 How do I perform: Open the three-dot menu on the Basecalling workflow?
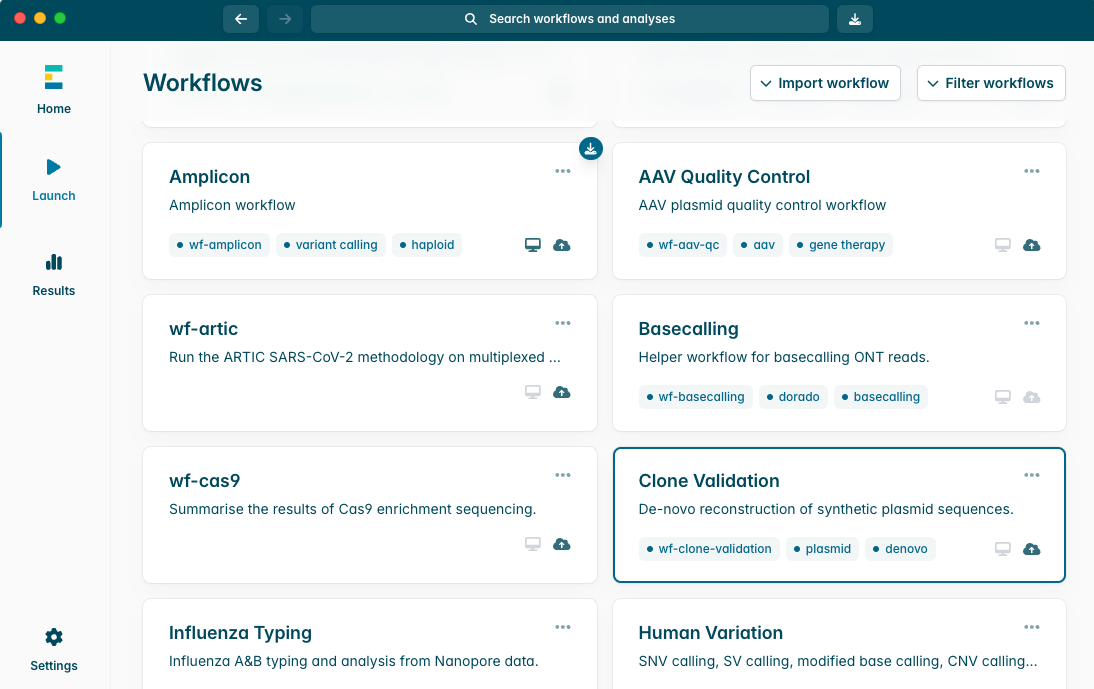click(1031, 323)
